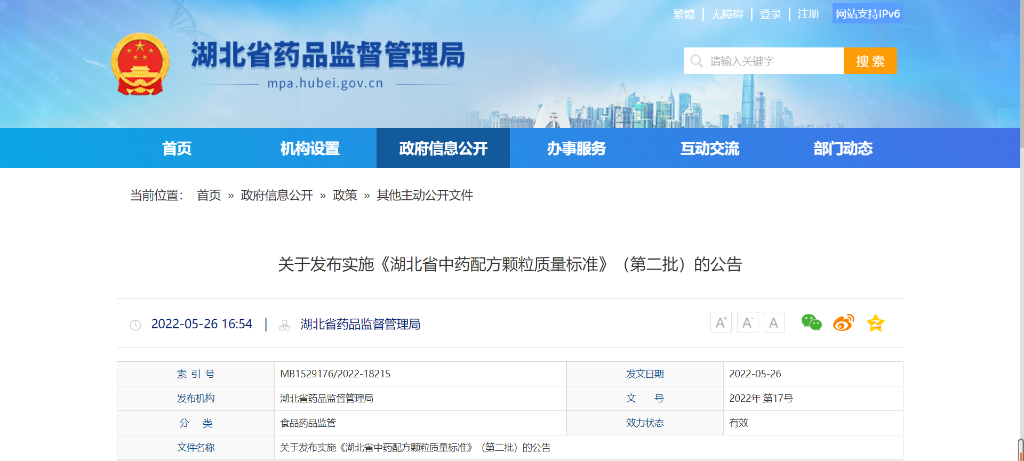1024x461 pixels.
Task: Click the 登录 login link
Action: (770, 14)
